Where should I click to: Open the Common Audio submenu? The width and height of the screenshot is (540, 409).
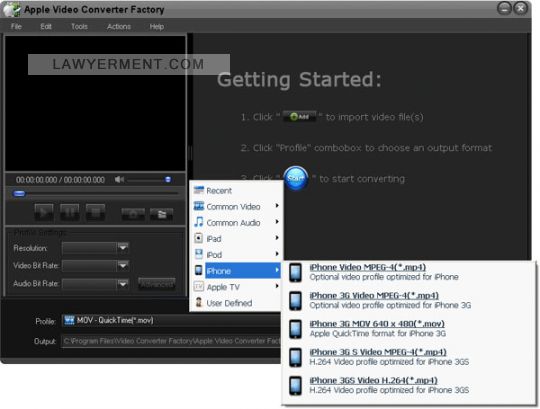point(236,223)
